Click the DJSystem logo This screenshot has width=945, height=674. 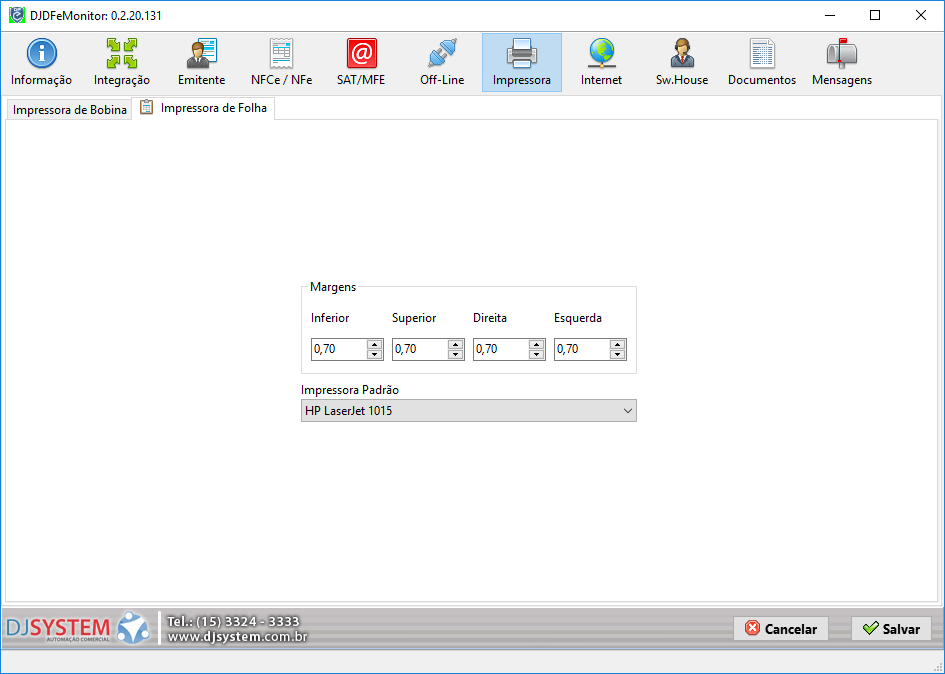(x=77, y=628)
